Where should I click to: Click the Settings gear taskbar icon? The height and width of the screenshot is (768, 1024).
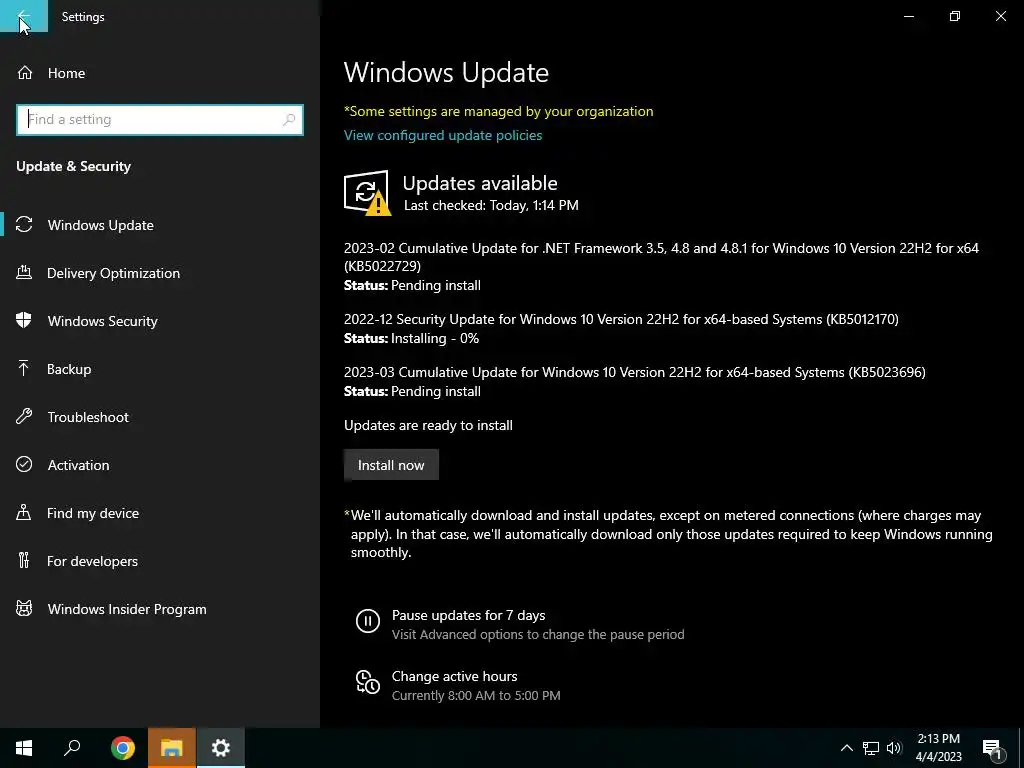click(221, 748)
